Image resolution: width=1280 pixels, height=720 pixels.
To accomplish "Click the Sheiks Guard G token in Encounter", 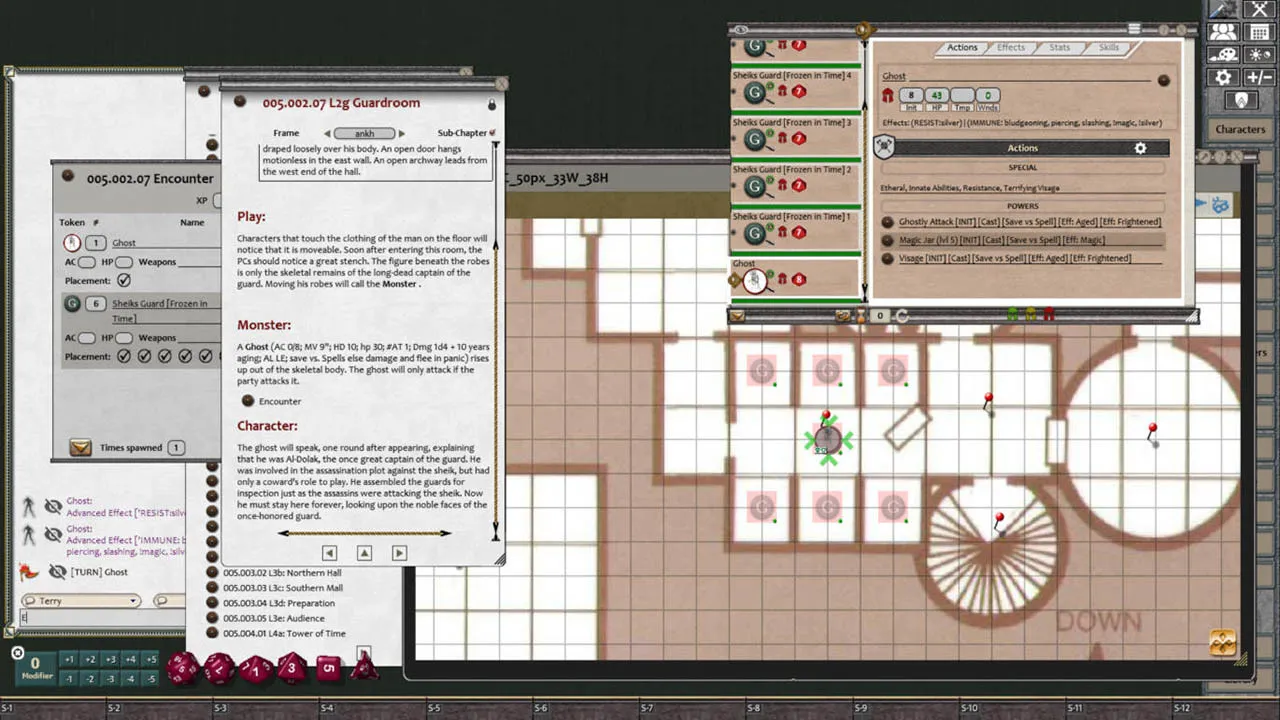I will point(71,304).
